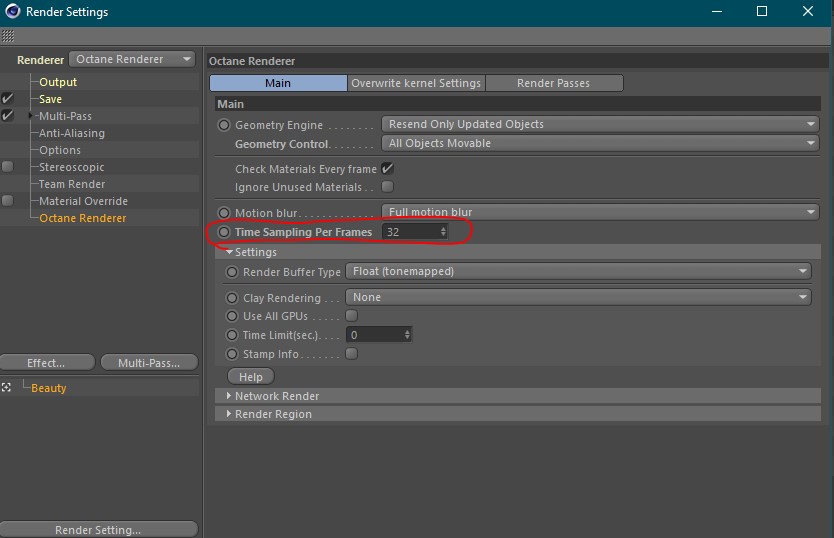The height and width of the screenshot is (538, 834).
Task: Toggle the Time Sampling Per Frames animation dot
Action: point(224,232)
